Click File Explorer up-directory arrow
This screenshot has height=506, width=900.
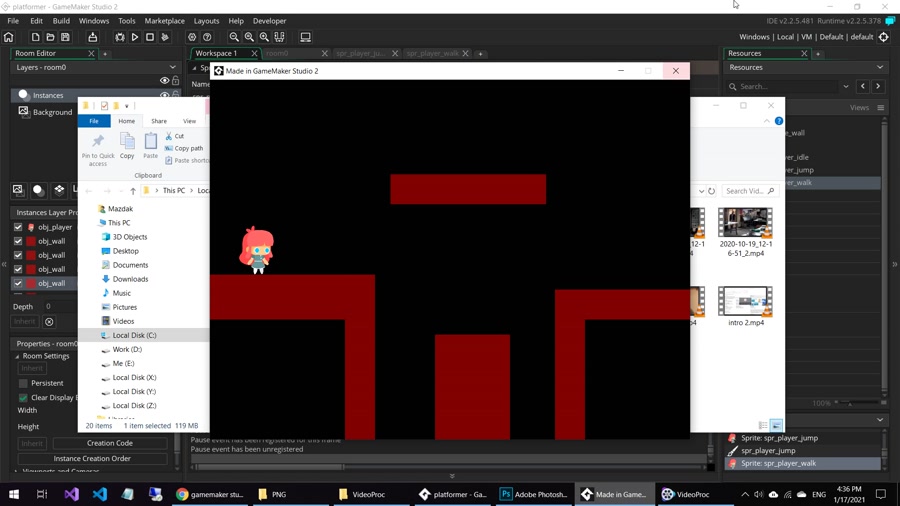click(133, 190)
